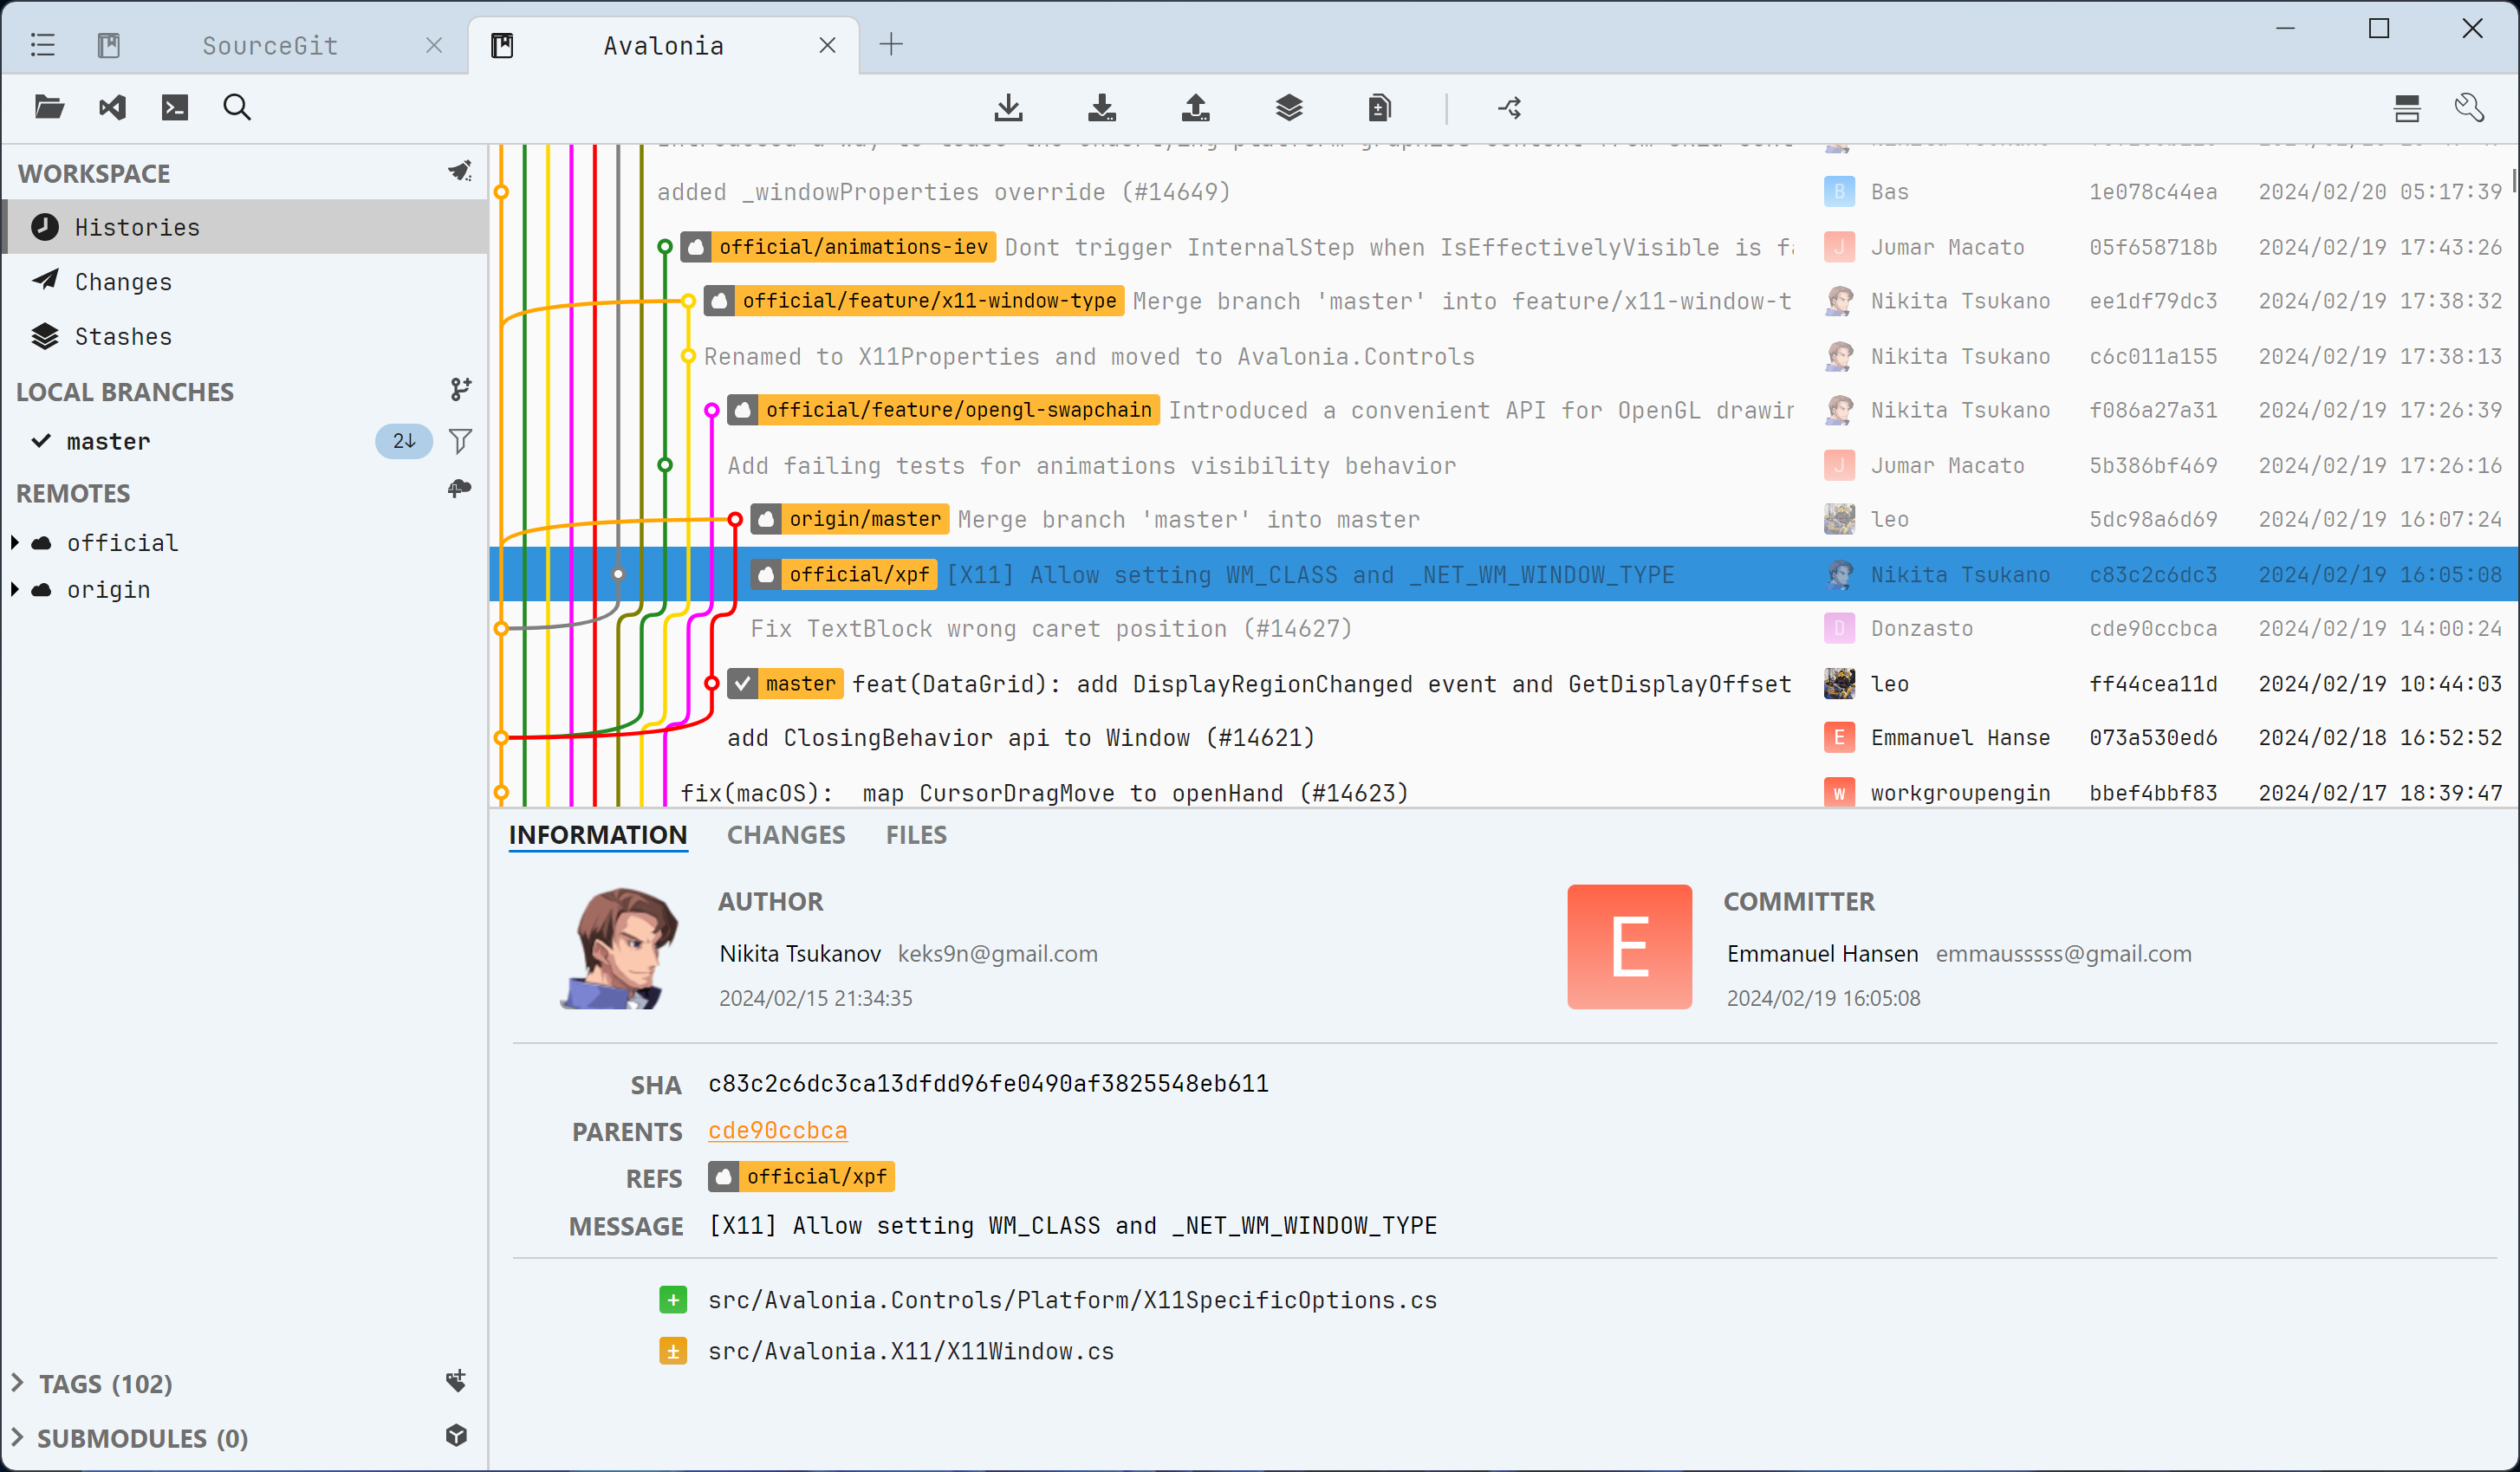This screenshot has height=1472, width=2520.
Task: Click the create new branch icon
Action: pyautogui.click(x=459, y=390)
